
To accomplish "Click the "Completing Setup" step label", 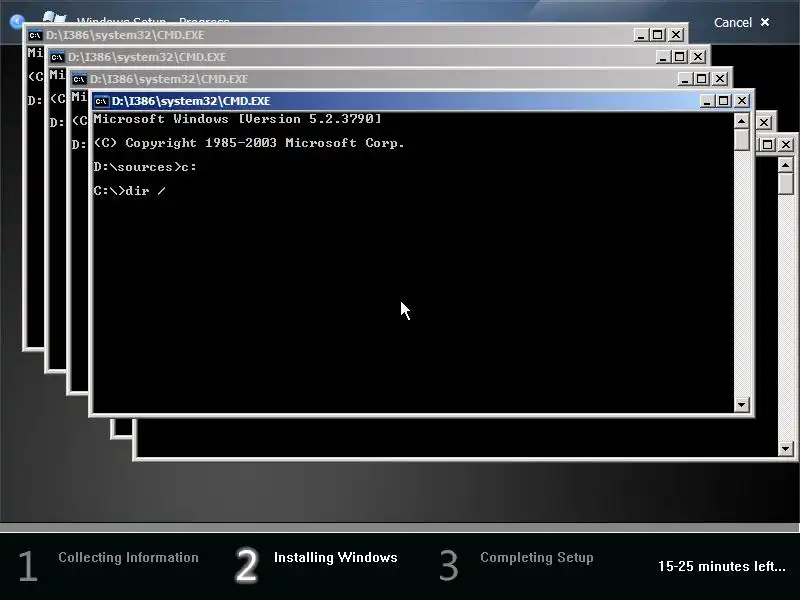I will [537, 558].
